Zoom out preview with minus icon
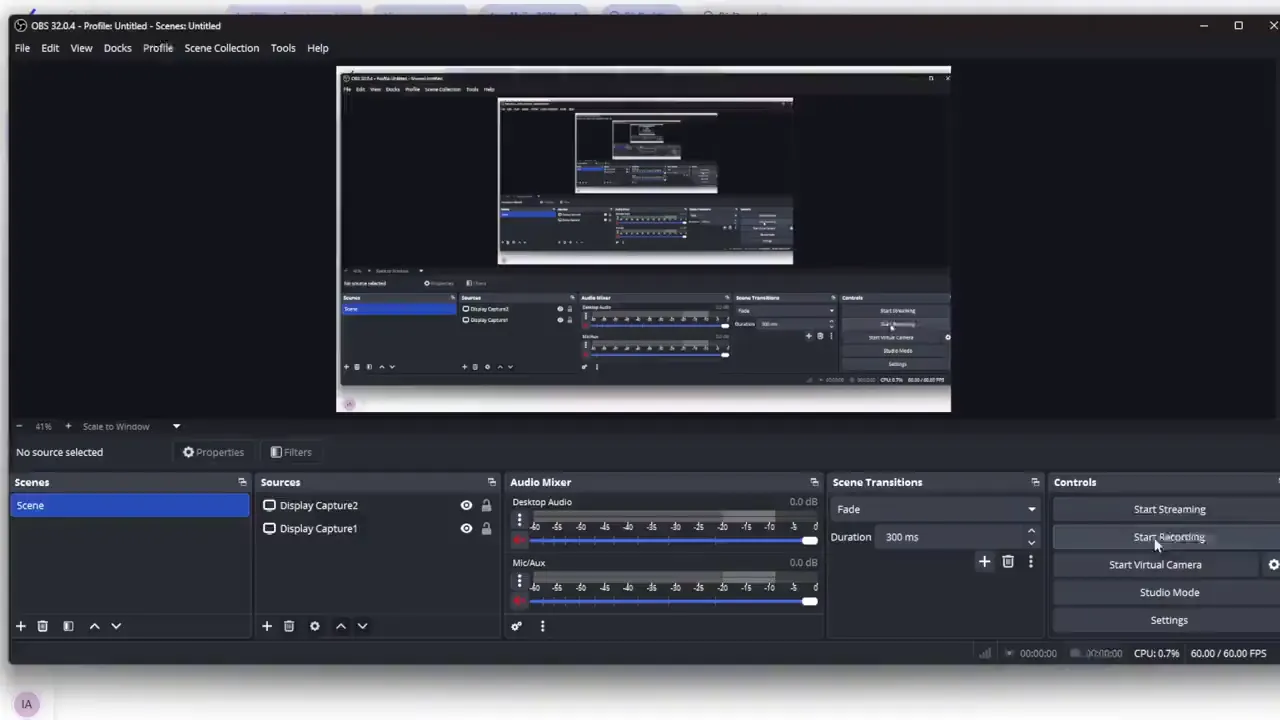This screenshot has height=720, width=1280. coord(19,426)
